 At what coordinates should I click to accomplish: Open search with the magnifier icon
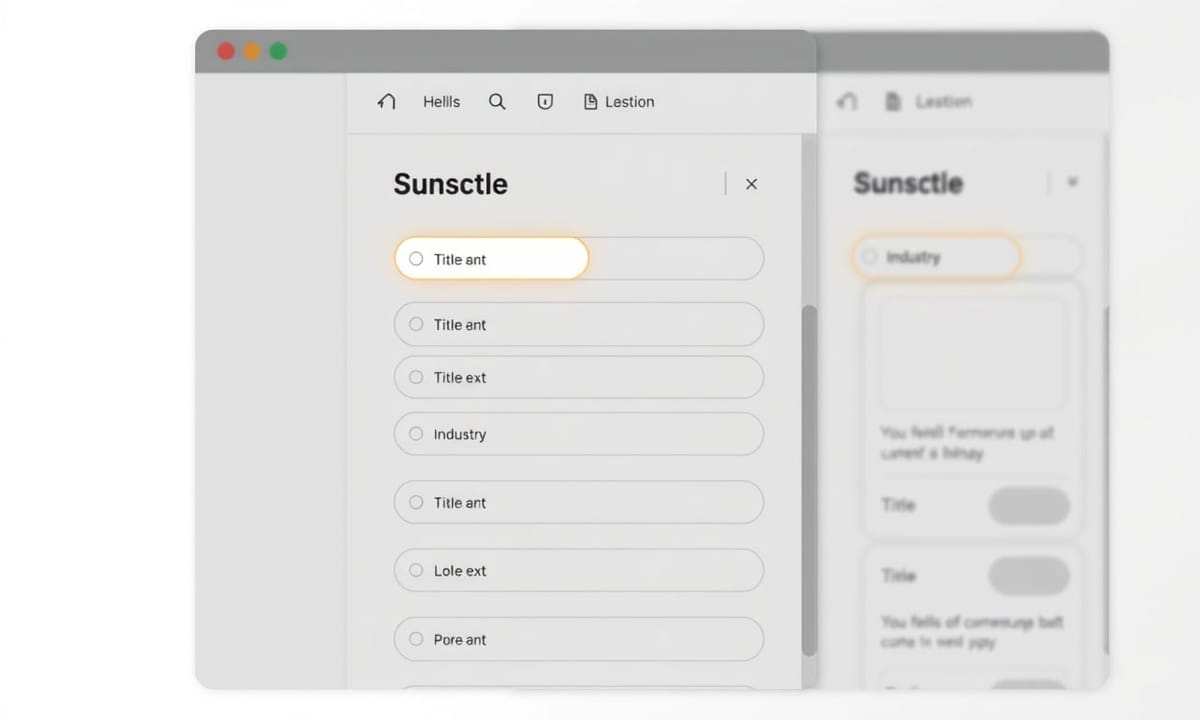click(x=497, y=102)
